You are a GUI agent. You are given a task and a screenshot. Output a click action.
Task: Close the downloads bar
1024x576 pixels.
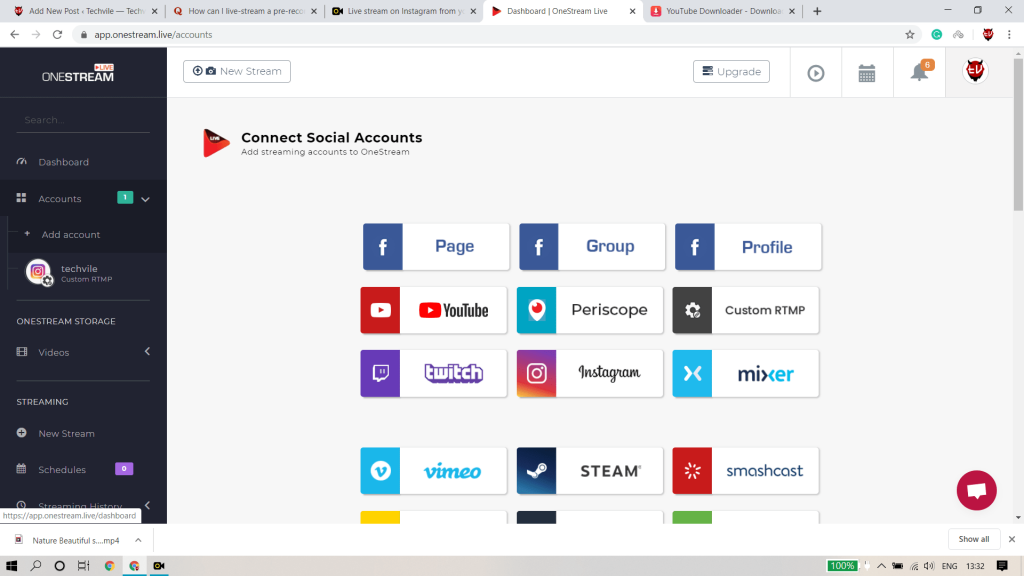tap(1012, 539)
